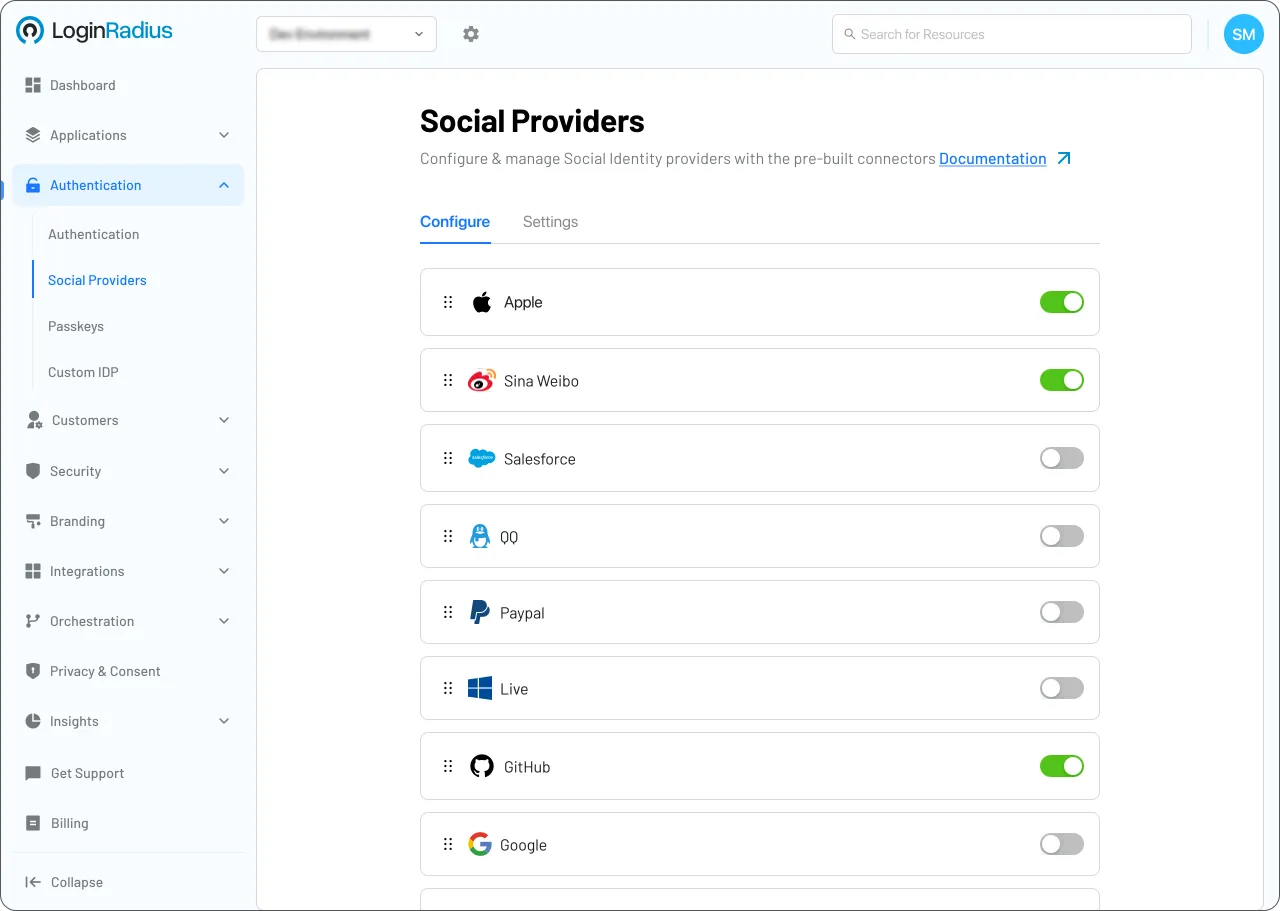Open the settings gear icon
The width and height of the screenshot is (1280, 911).
471,34
